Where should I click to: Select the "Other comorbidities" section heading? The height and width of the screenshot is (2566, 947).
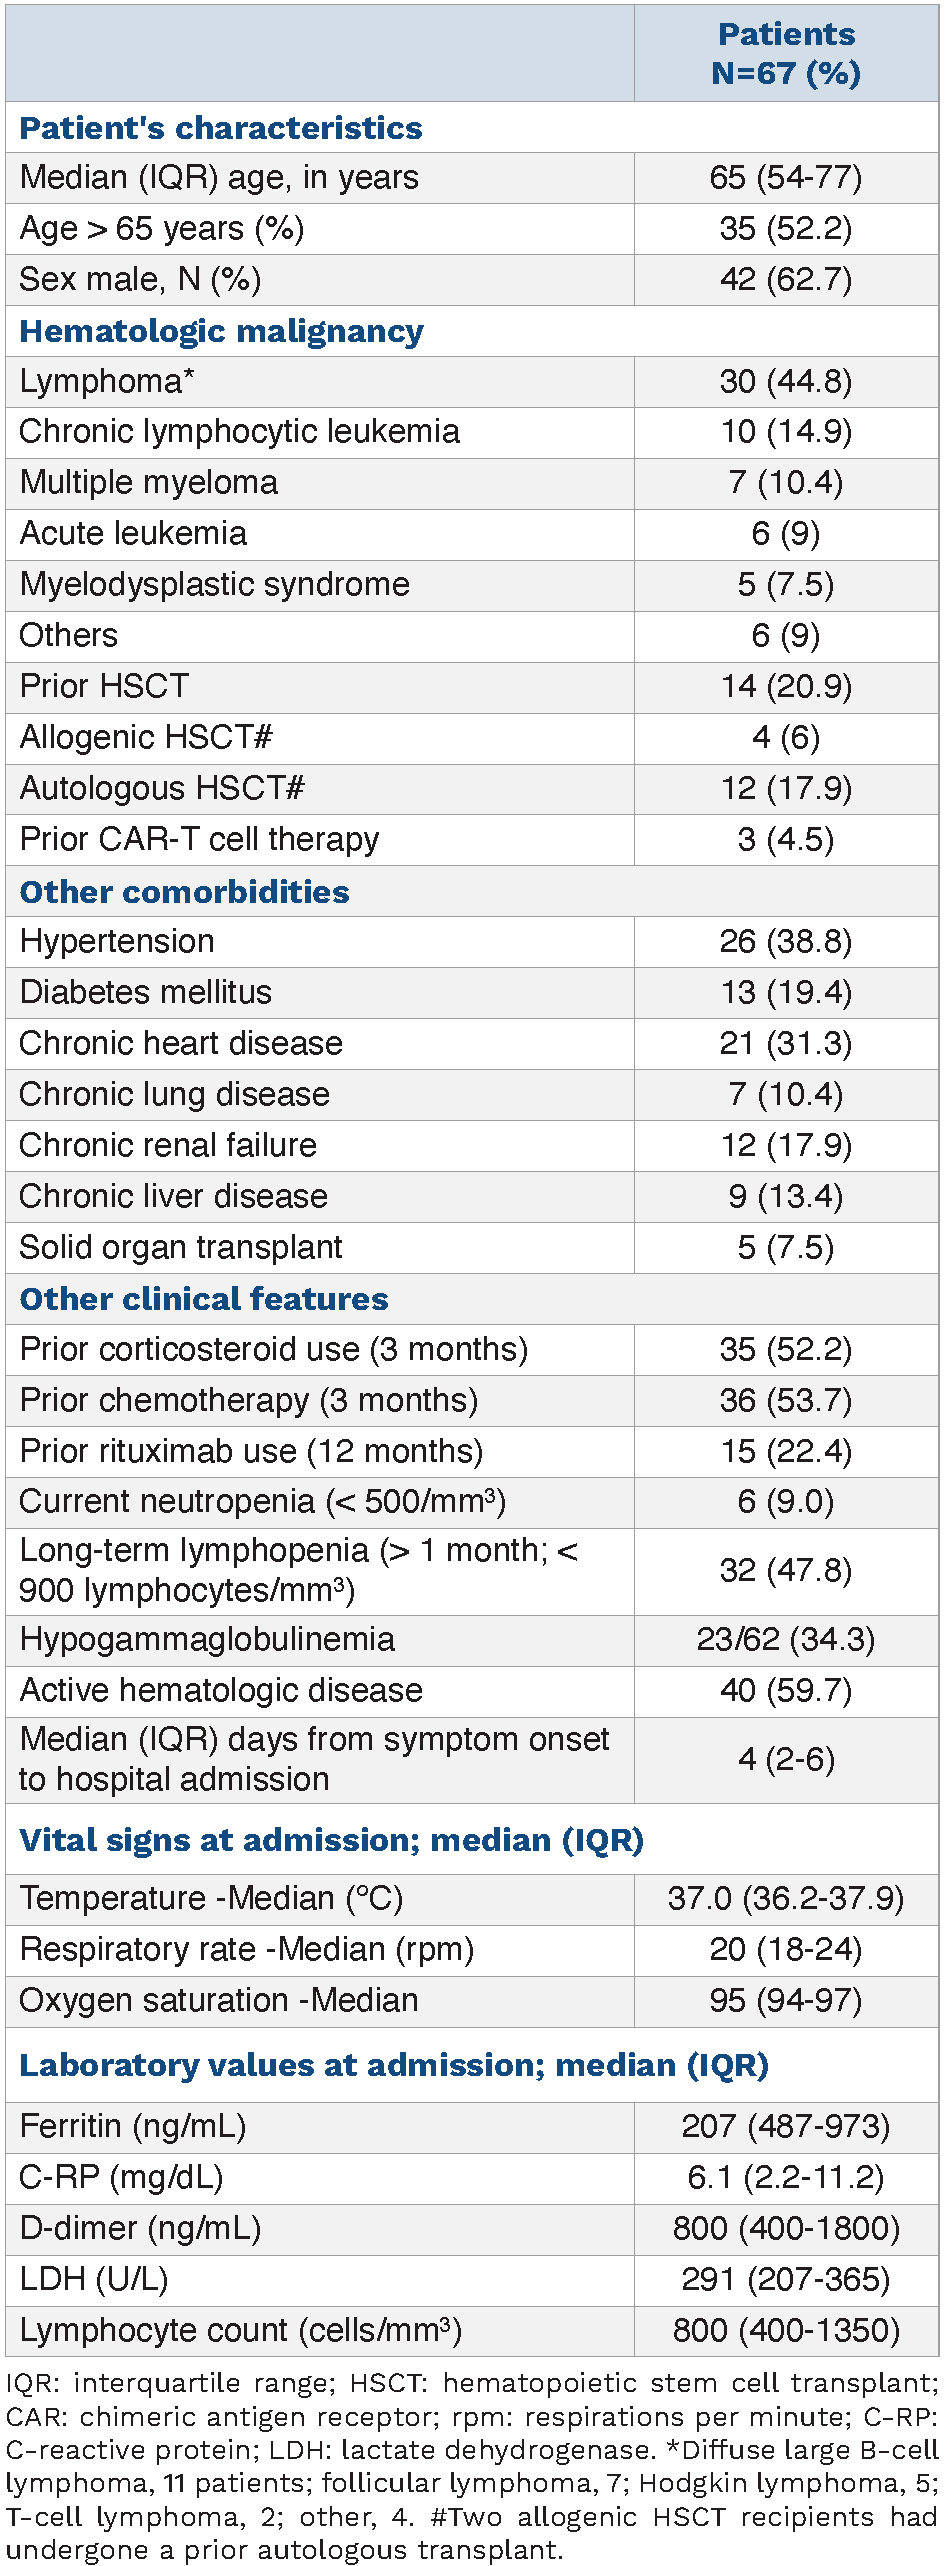[x=184, y=892]
